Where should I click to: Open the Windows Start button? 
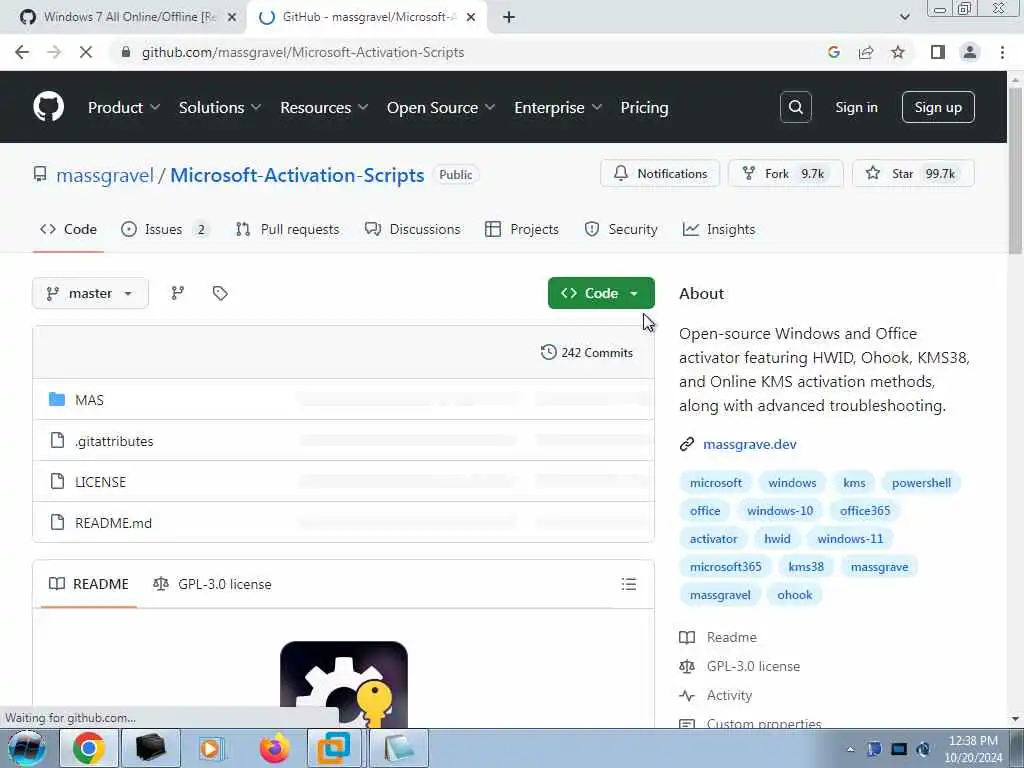click(26, 748)
